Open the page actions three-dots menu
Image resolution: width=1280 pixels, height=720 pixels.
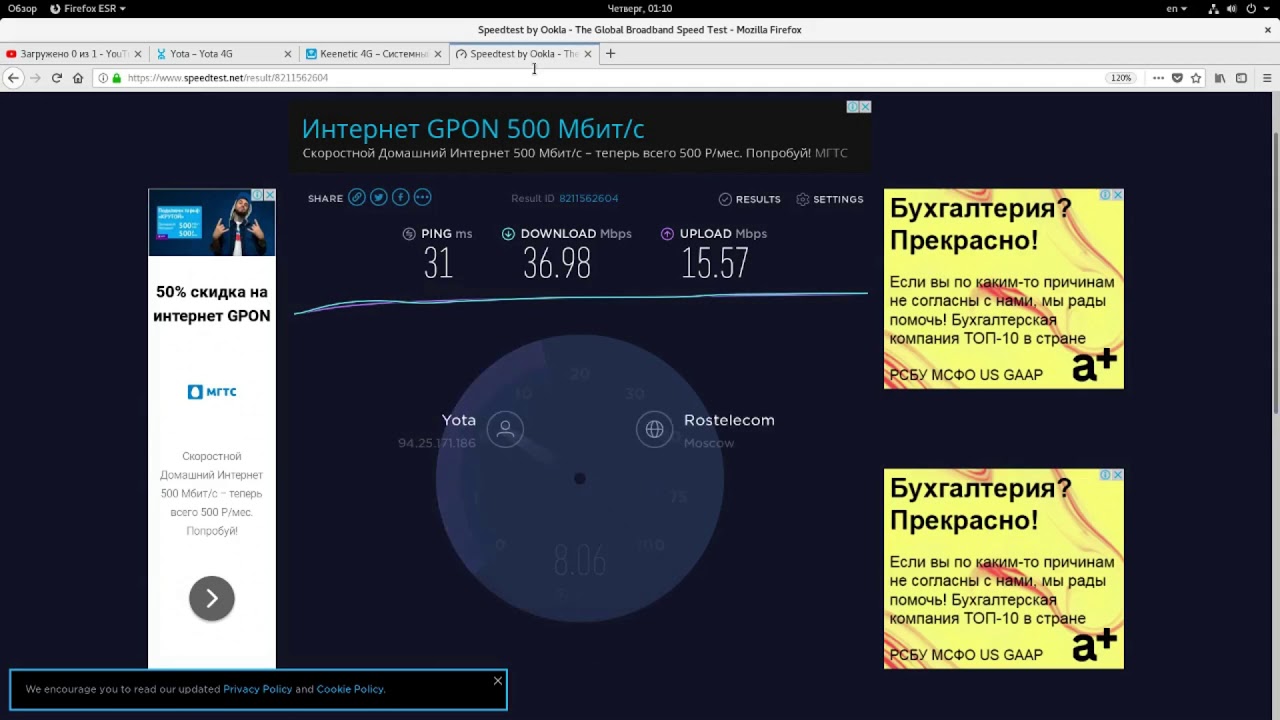pos(1158,77)
